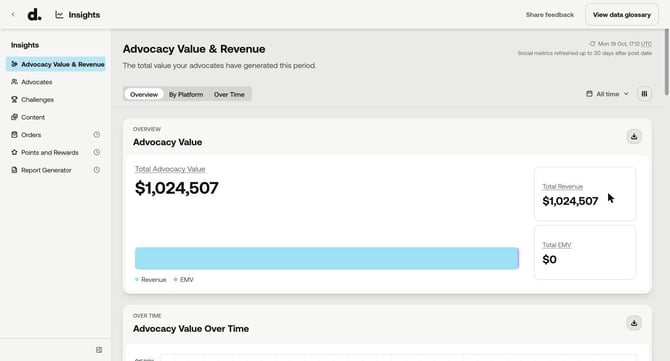This screenshot has height=361, width=670.
Task: Click the large $1,024,507 total value
Action: 176,188
